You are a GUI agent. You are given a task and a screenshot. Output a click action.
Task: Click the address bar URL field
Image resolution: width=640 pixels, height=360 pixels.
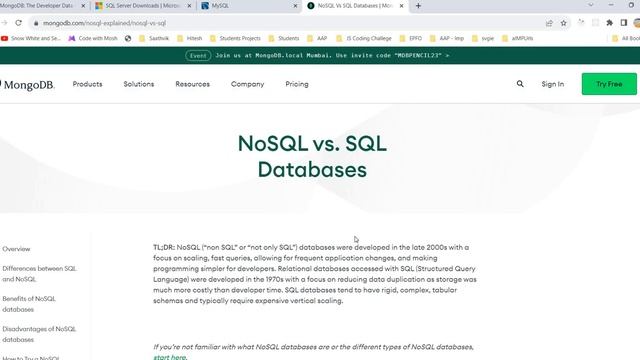286,23
